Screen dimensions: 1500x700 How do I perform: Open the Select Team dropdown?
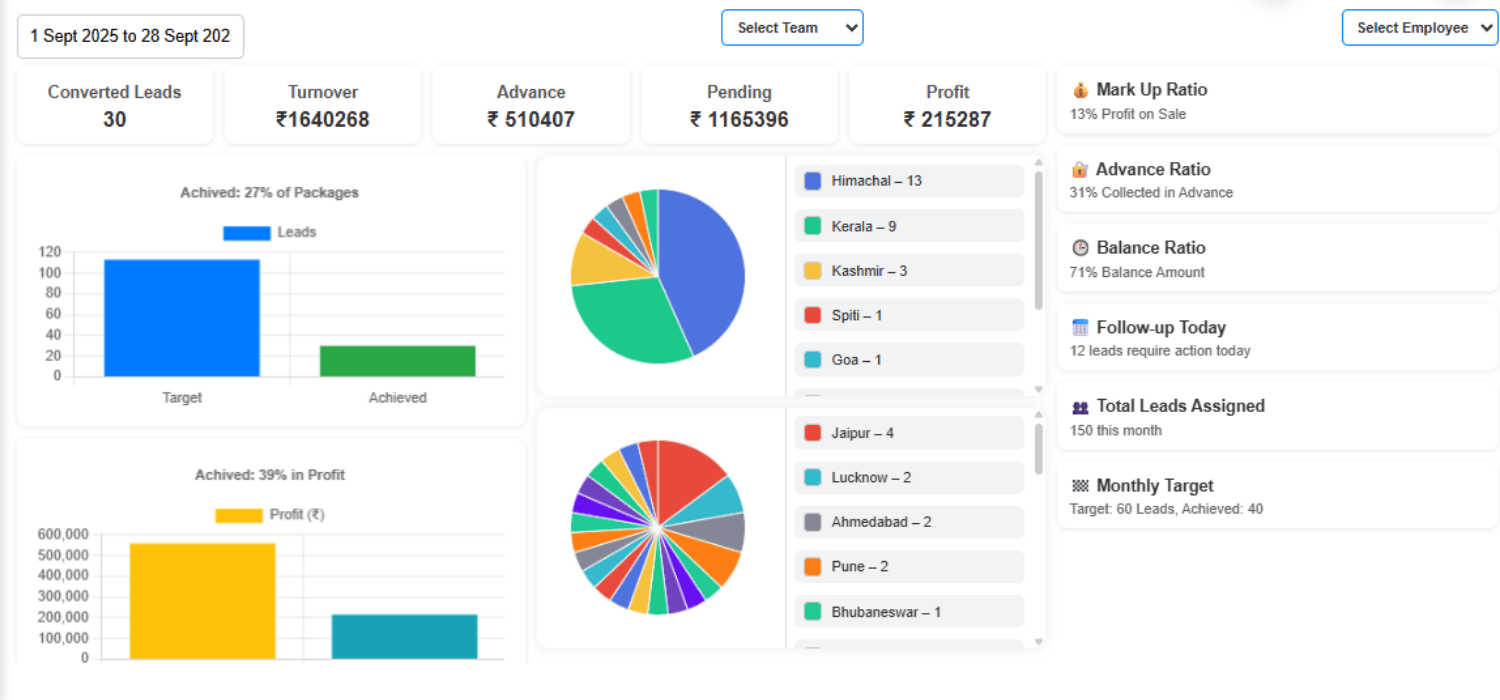pyautogui.click(x=792, y=28)
